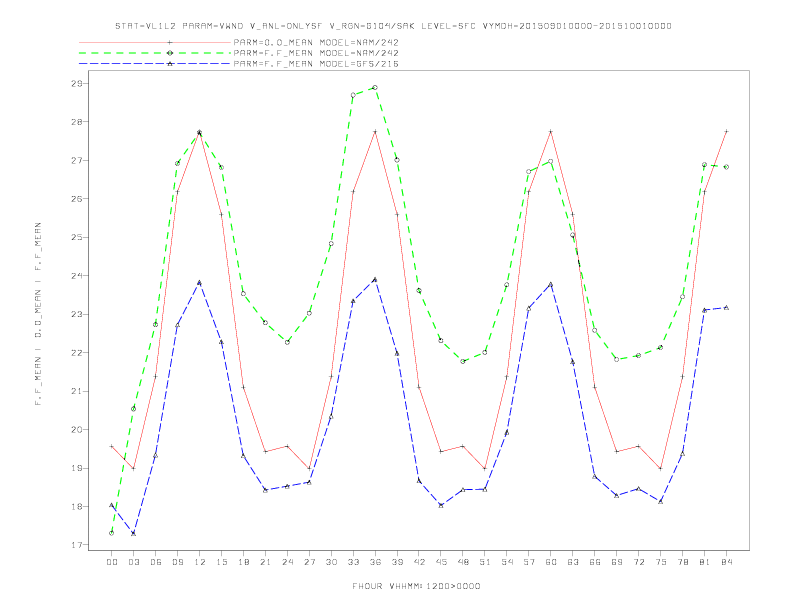Click the vertical y-axis label F.F_MEAN | O.O_MEAN
The image size is (792, 612).
coord(38,314)
